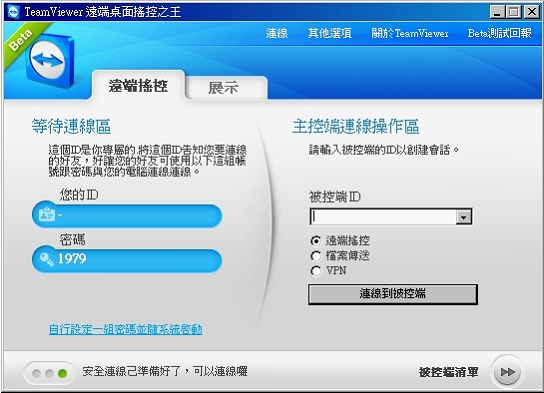Screen dimensions: 544x393
Task: Minimize the TeamViewer window
Action: click(x=497, y=12)
